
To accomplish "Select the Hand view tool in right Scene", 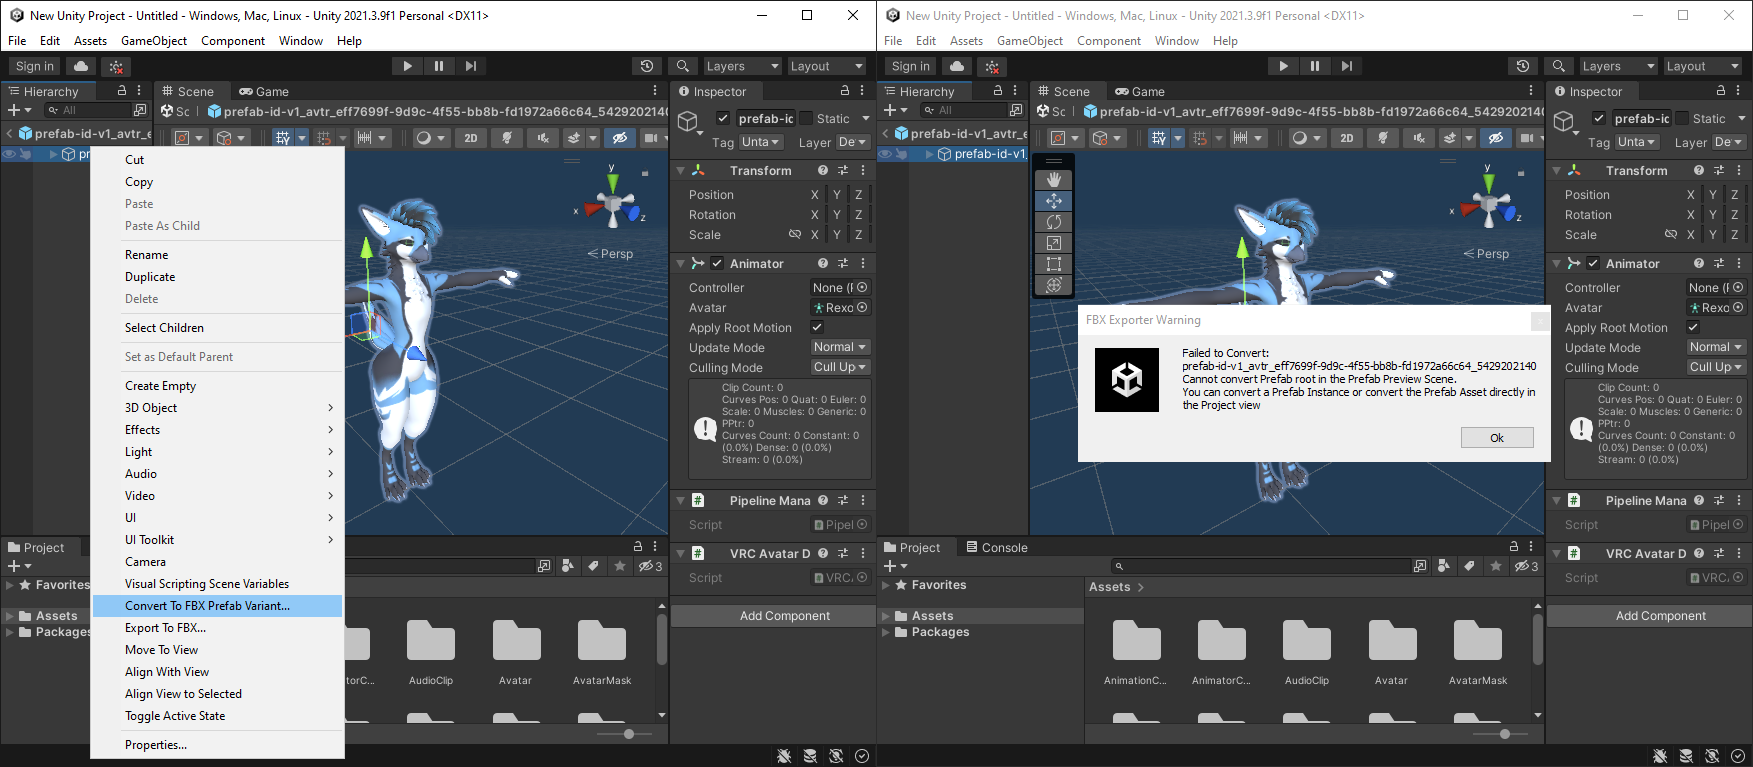I will click(1054, 180).
